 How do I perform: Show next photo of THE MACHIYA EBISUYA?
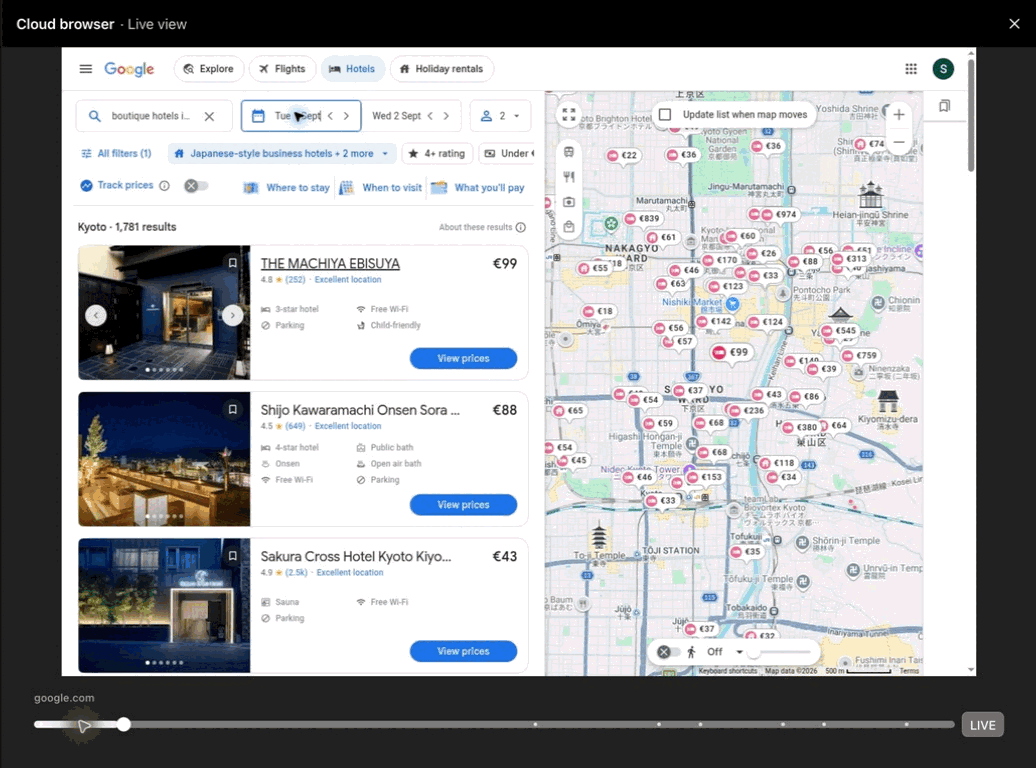233,315
